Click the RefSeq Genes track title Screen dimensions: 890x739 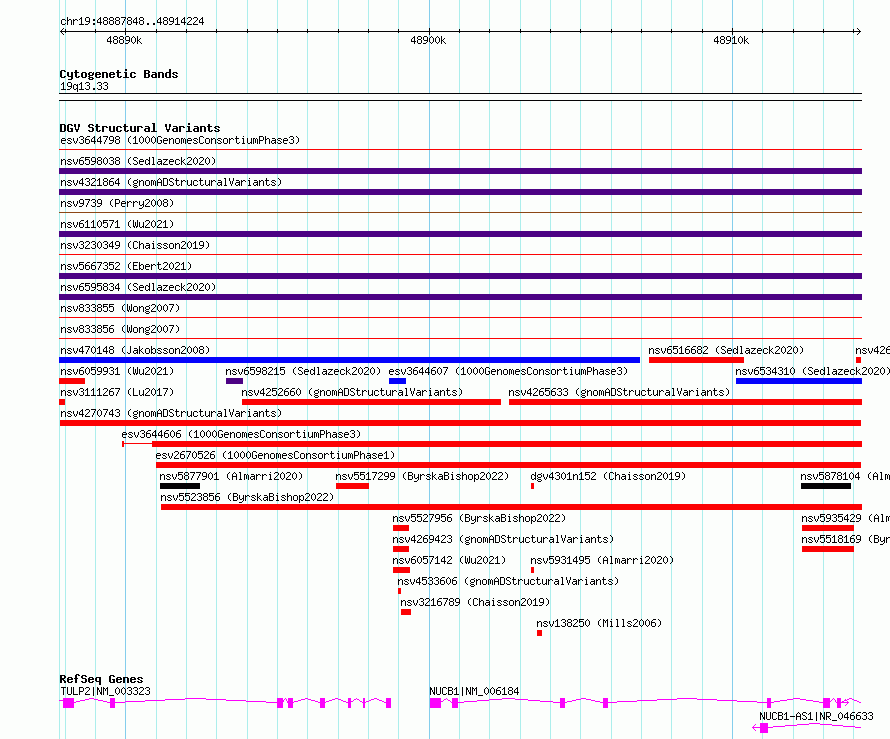102,679
